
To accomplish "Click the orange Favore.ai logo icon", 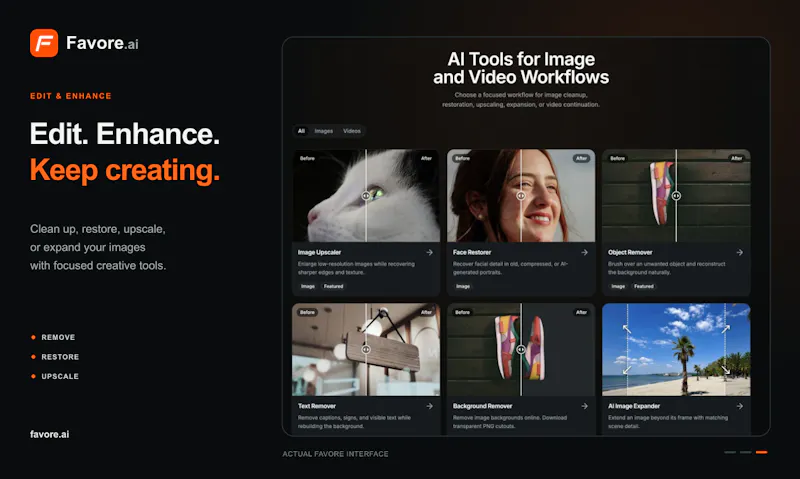I will coord(44,43).
